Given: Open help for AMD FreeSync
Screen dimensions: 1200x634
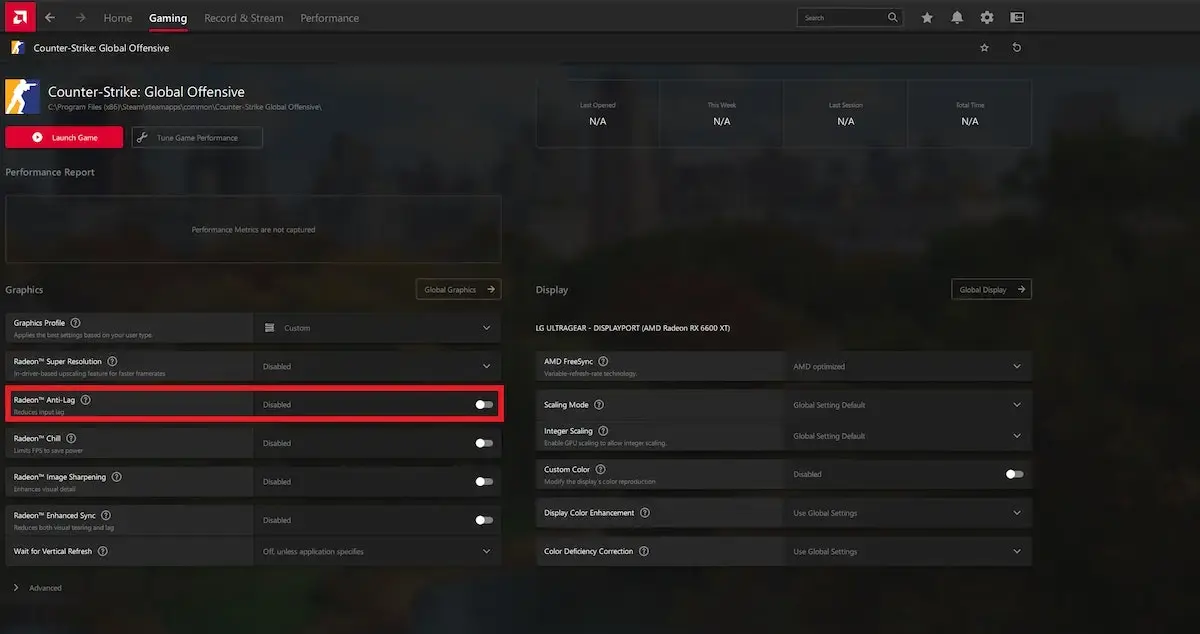Looking at the screenshot, I should [x=603, y=361].
